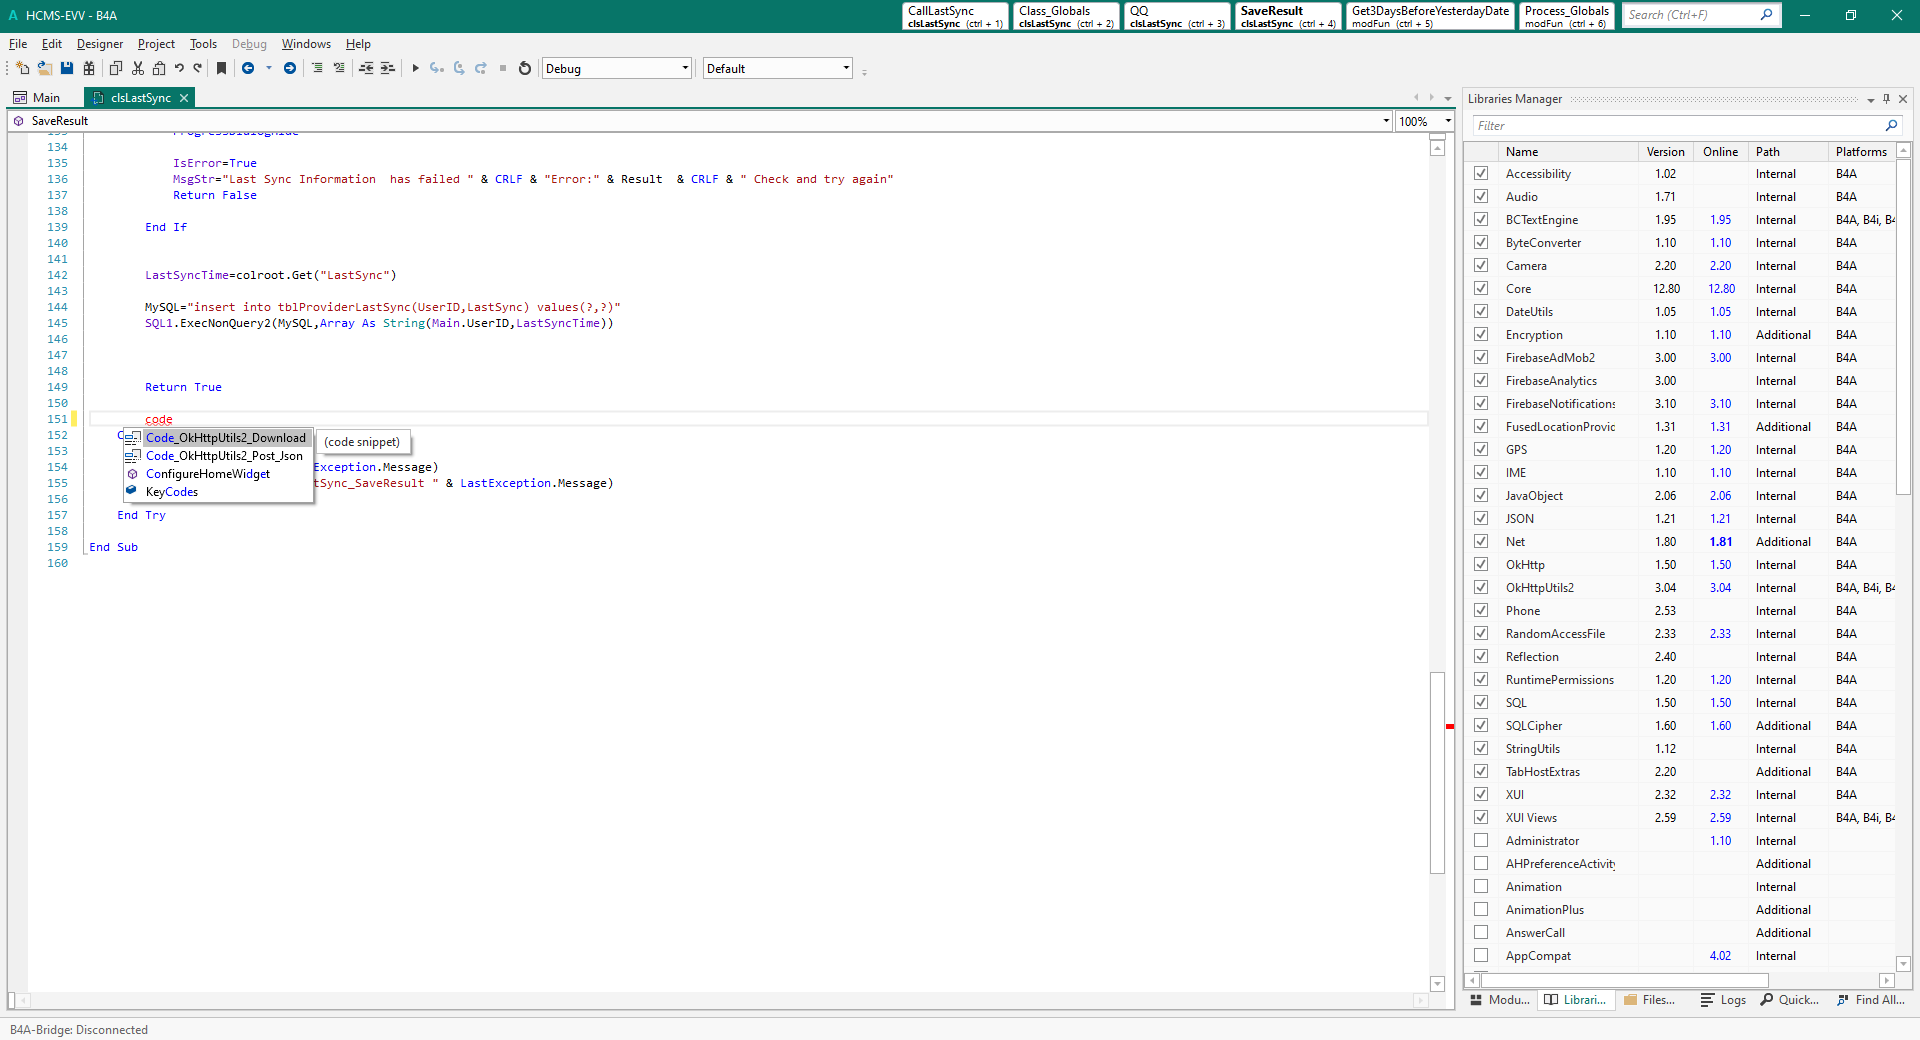The image size is (1920, 1040).
Task: Uncheck the SQLCipher library checkbox
Action: pyautogui.click(x=1481, y=726)
